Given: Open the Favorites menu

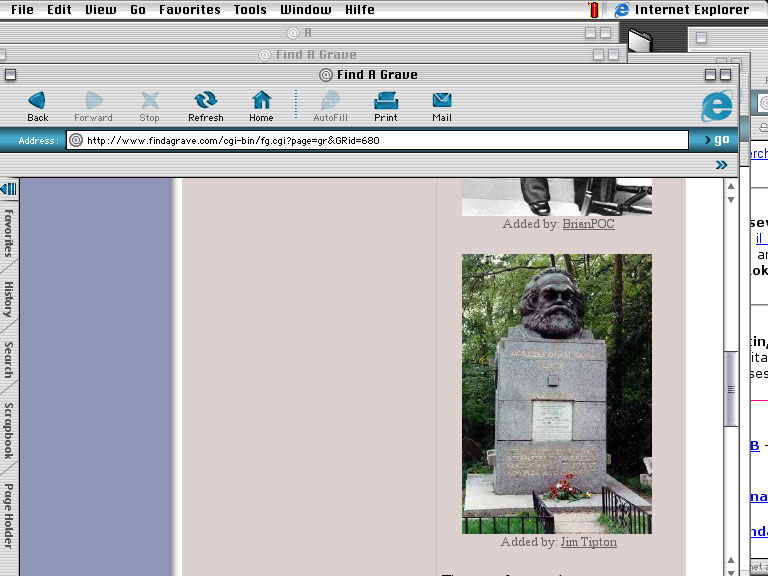Looking at the screenshot, I should pos(189,10).
